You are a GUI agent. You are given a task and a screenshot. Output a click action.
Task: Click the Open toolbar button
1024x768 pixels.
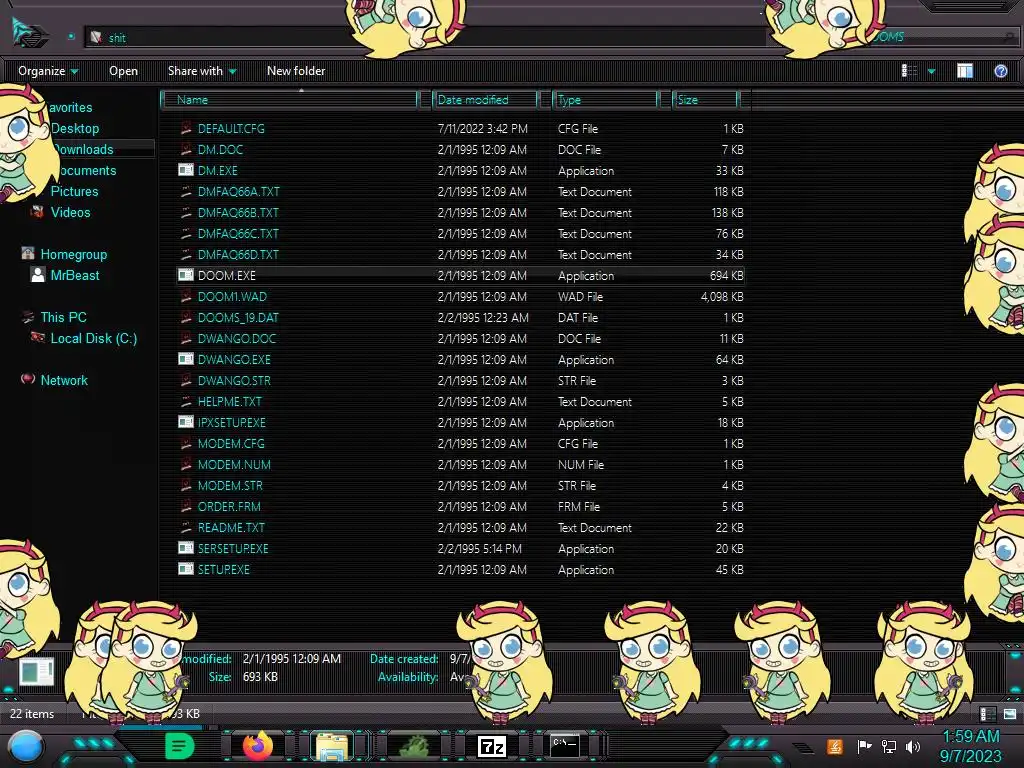[x=123, y=71]
